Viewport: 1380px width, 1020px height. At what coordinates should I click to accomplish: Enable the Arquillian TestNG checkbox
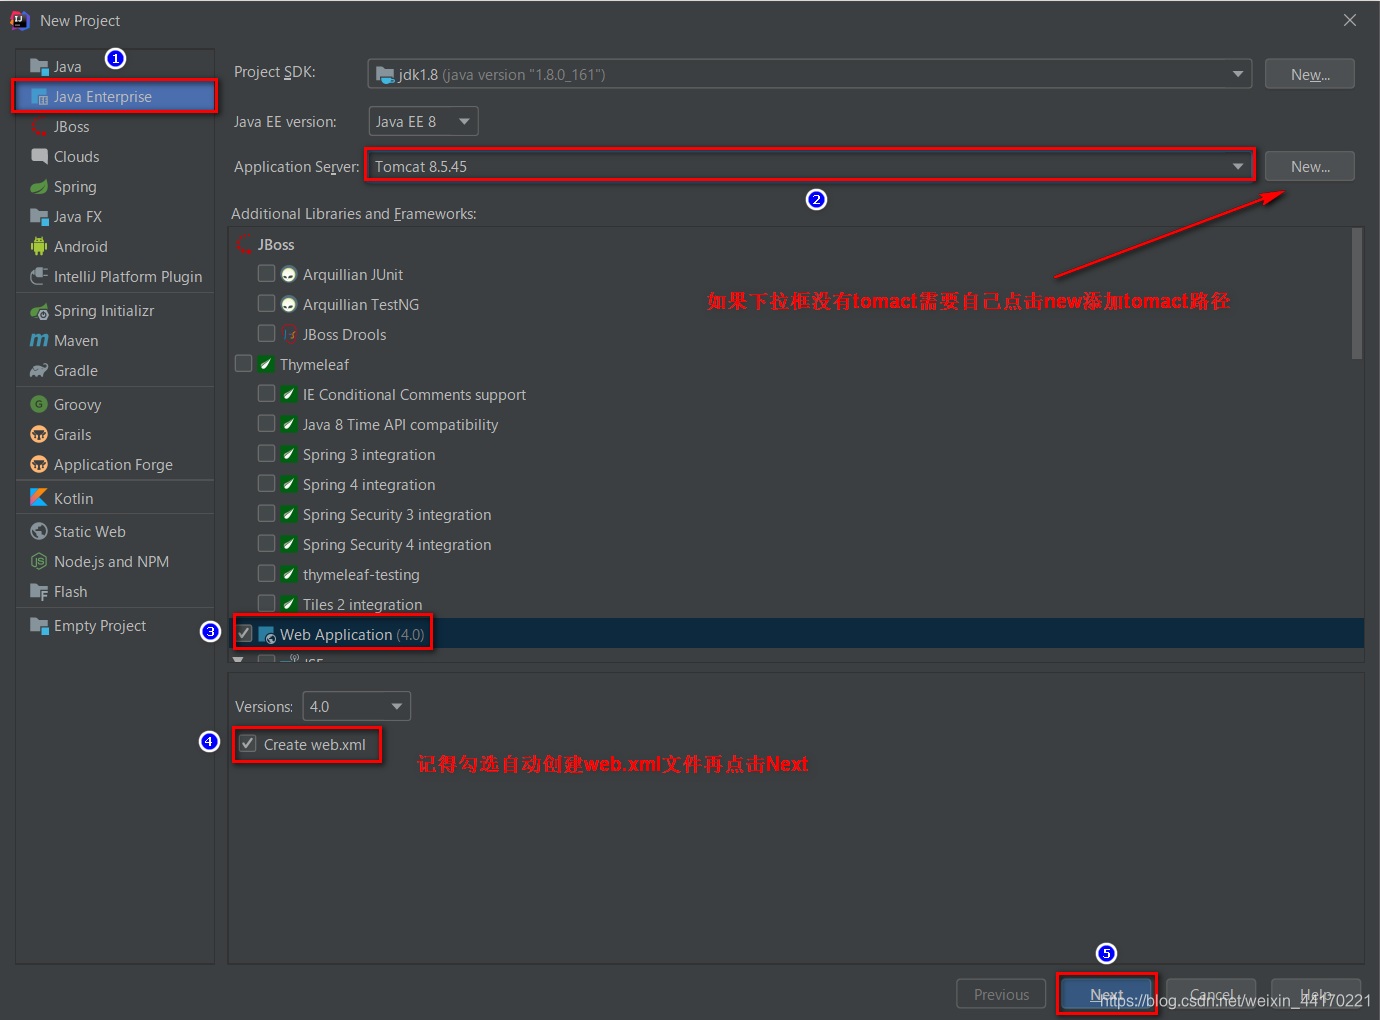(266, 303)
